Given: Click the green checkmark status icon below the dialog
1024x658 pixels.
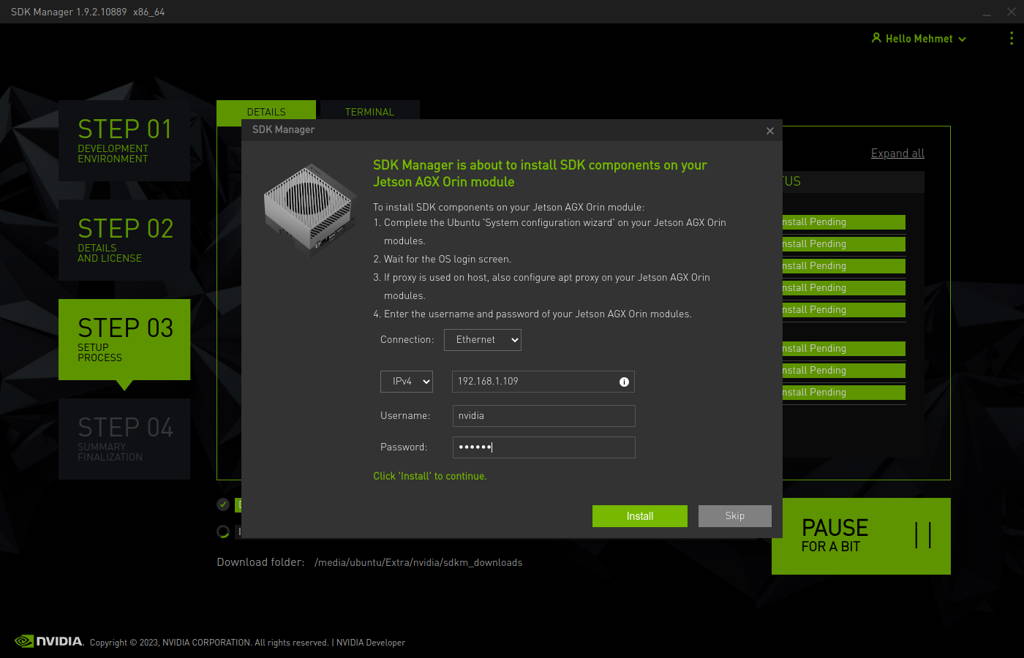Looking at the screenshot, I should (x=223, y=504).
